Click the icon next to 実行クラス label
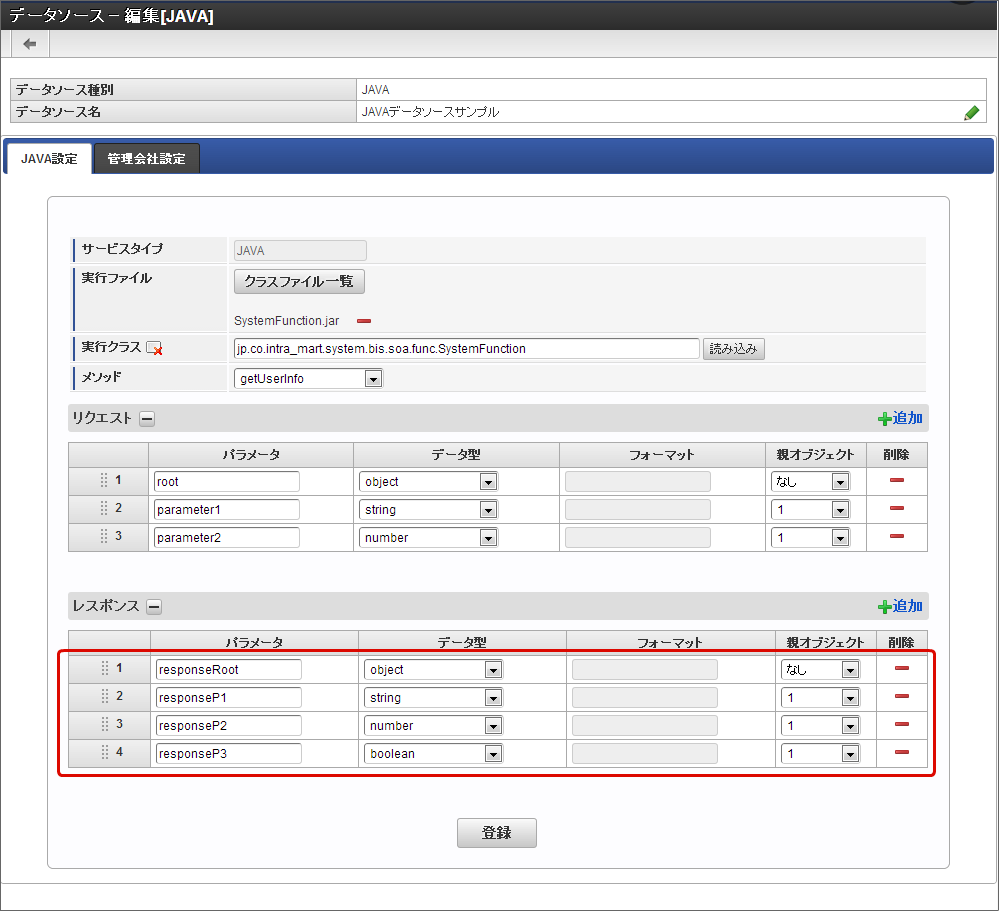The height and width of the screenshot is (911, 999). 154,349
